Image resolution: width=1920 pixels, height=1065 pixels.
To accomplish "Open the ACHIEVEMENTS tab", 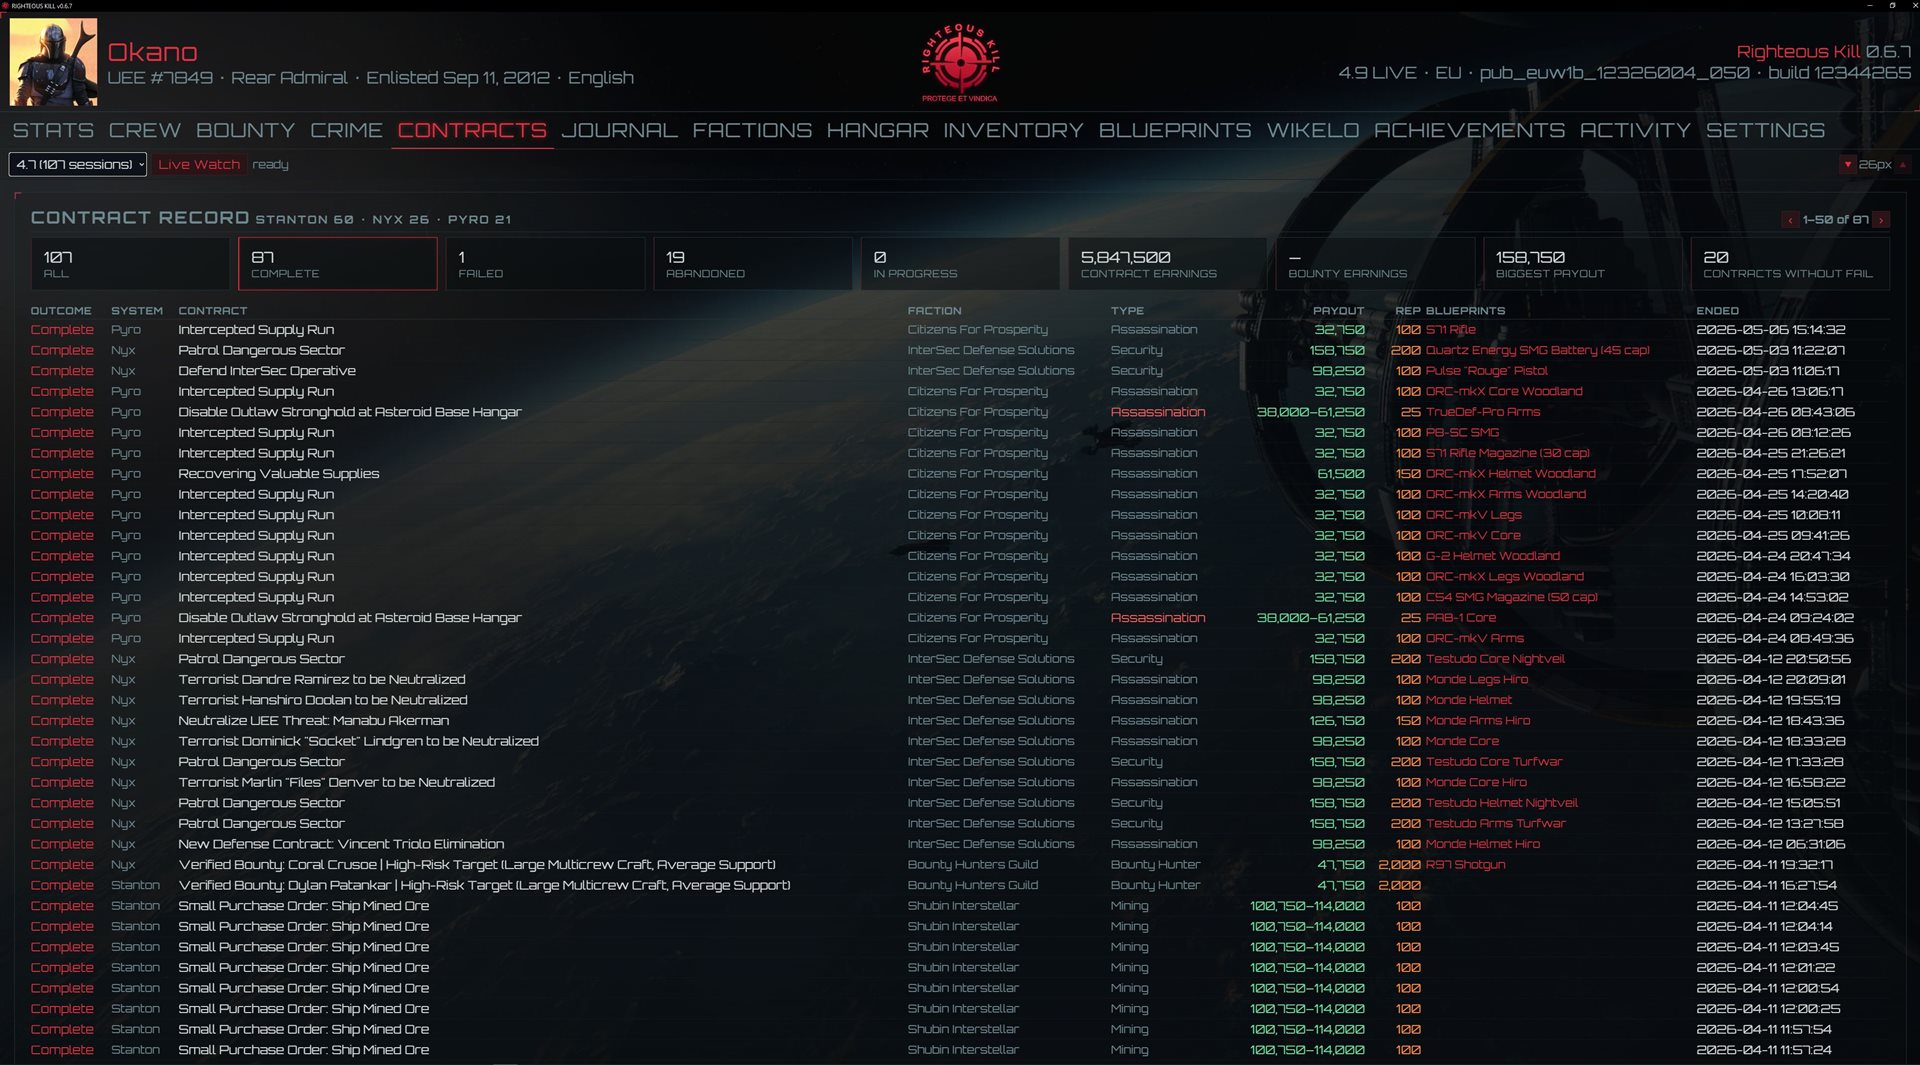I will coord(1469,130).
